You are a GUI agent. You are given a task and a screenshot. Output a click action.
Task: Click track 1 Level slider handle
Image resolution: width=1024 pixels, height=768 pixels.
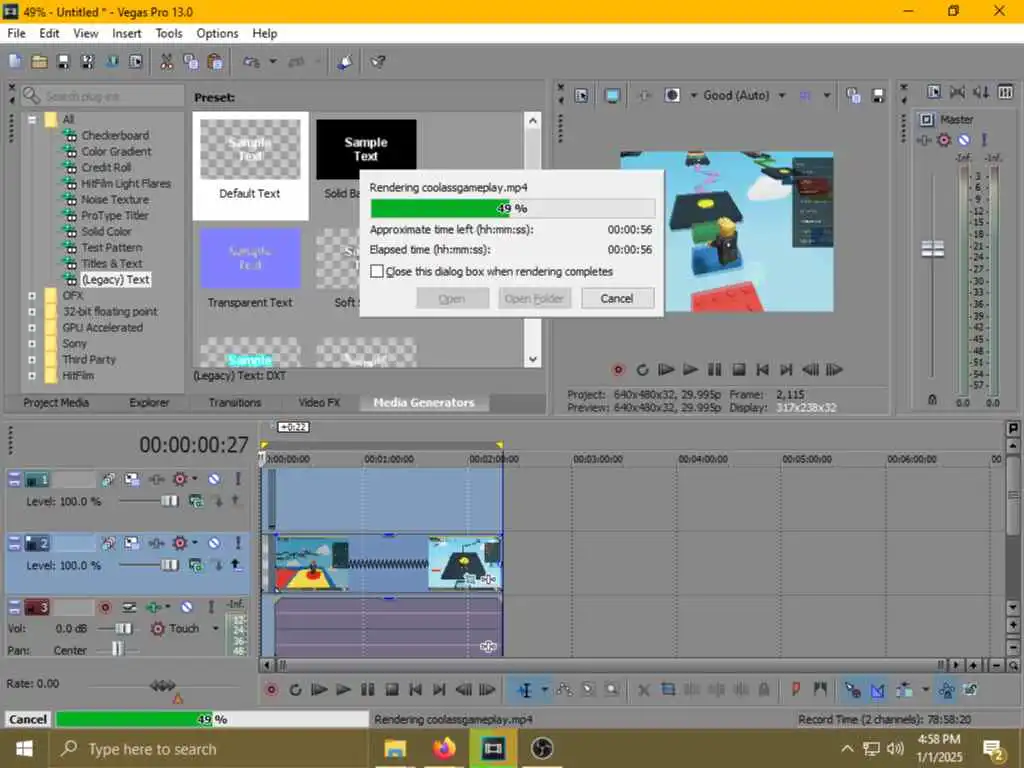(169, 501)
